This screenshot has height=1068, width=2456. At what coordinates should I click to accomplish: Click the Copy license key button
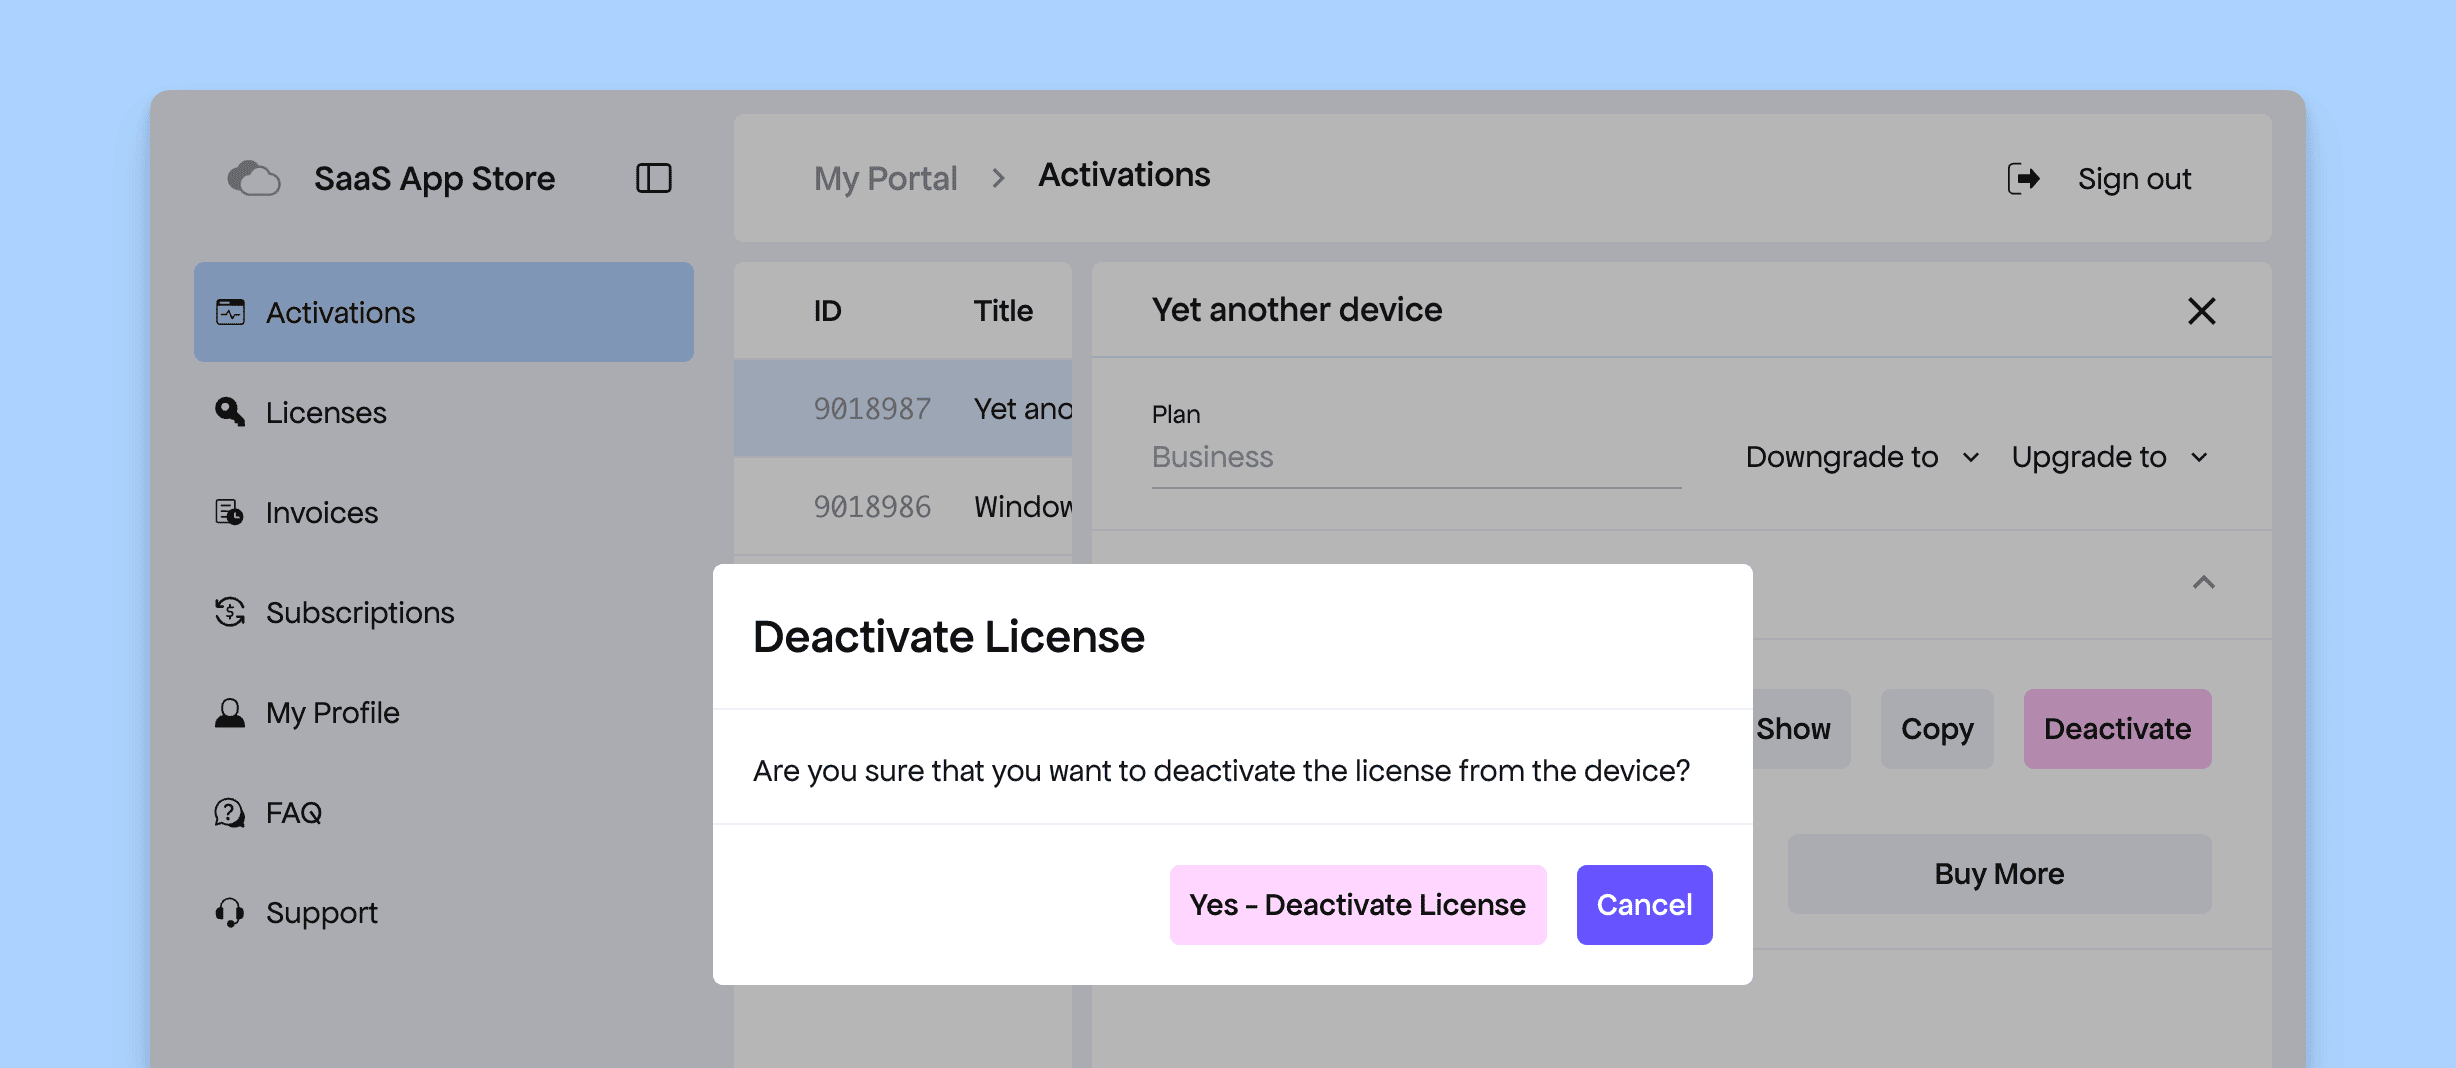tap(1936, 729)
